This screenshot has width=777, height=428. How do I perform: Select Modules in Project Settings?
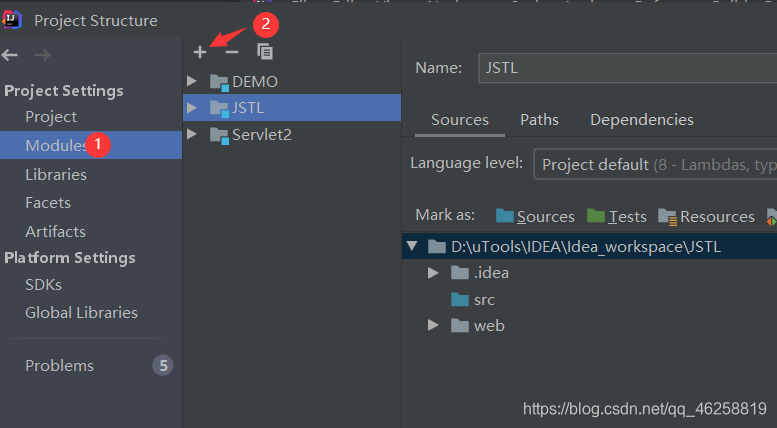click(91, 145)
